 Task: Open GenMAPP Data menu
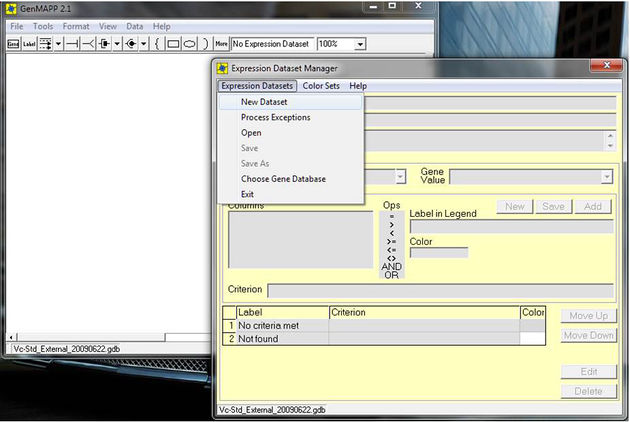pyautogui.click(x=135, y=27)
